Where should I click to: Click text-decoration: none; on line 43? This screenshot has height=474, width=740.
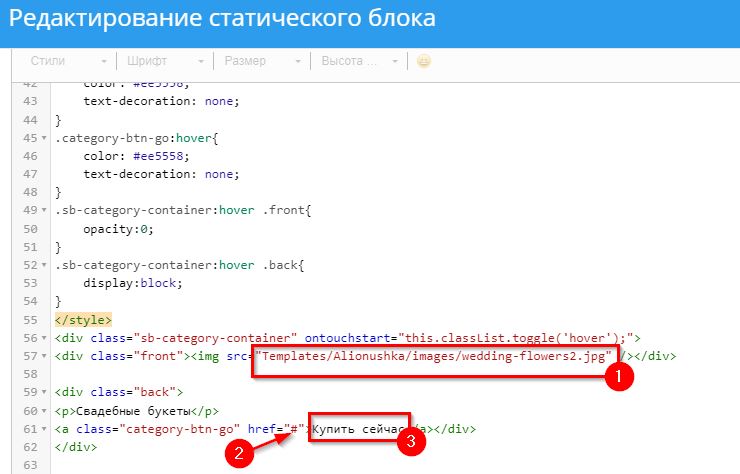coord(161,101)
